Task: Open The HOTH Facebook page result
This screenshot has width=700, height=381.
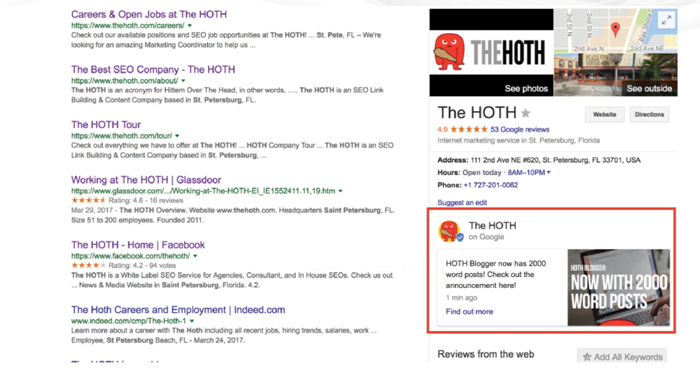Action: (x=138, y=245)
